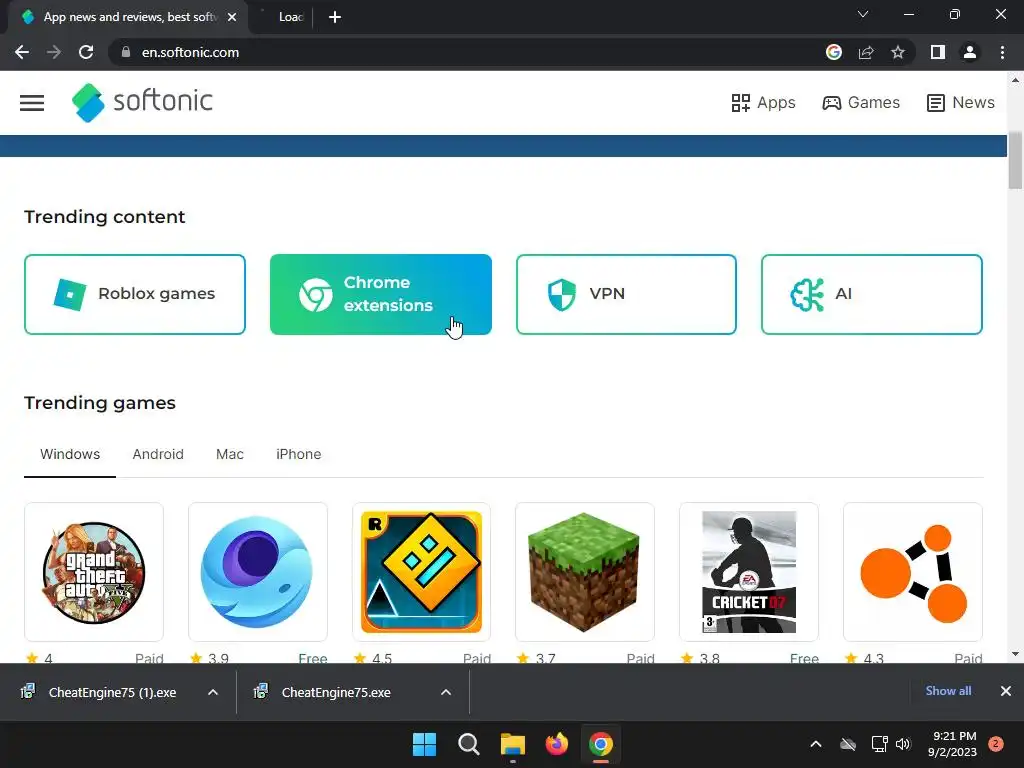This screenshot has height=768, width=1024.
Task: Switch to the Android games tab
Action: [158, 455]
